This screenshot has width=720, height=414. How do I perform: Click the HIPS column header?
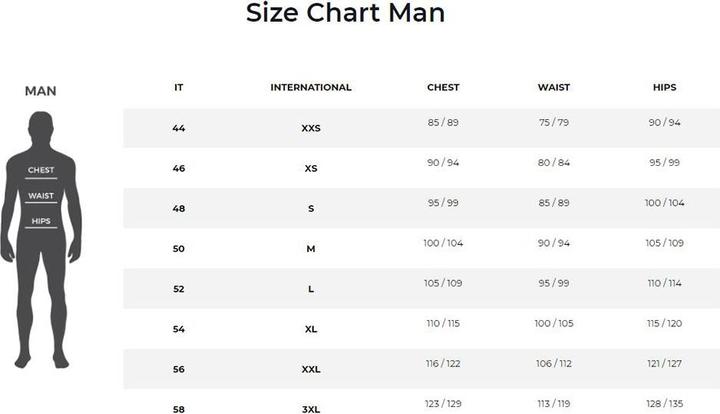664,87
